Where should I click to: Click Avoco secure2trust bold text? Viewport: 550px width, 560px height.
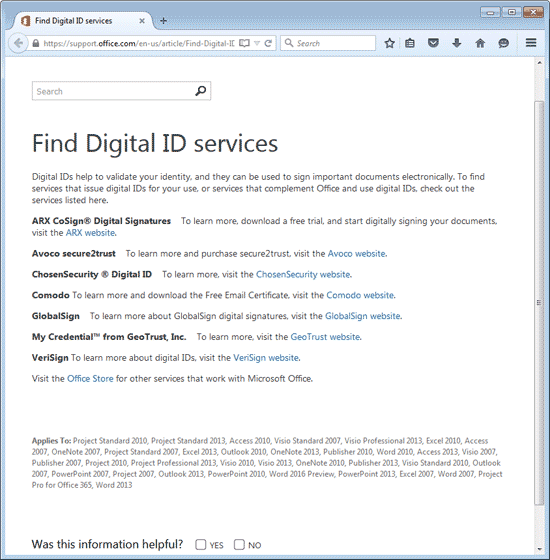coord(74,254)
